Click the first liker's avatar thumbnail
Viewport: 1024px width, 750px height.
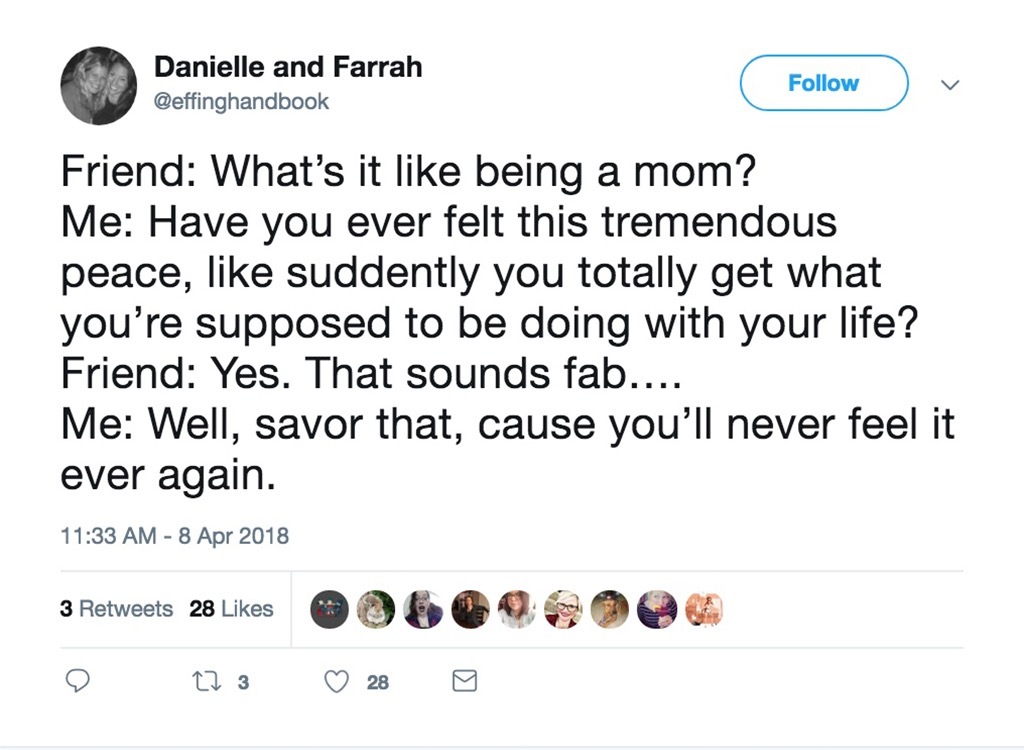coord(330,609)
